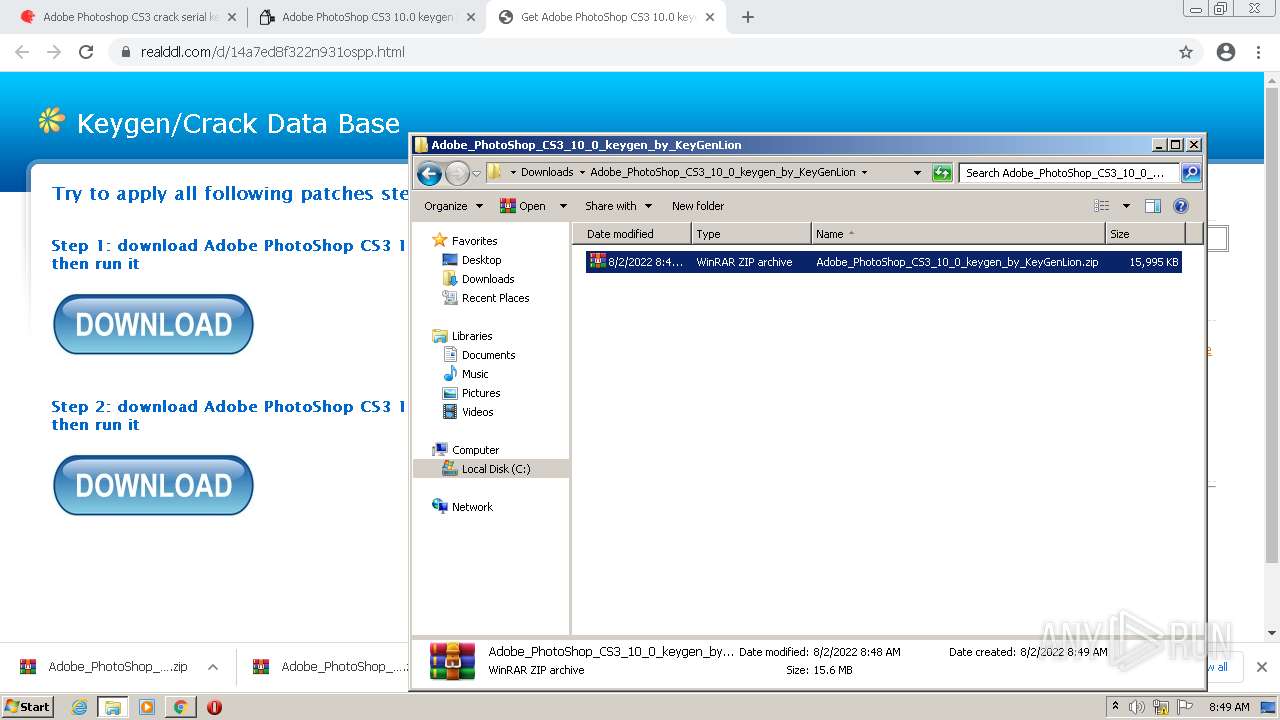Click the Explorer help icon

tap(1181, 206)
